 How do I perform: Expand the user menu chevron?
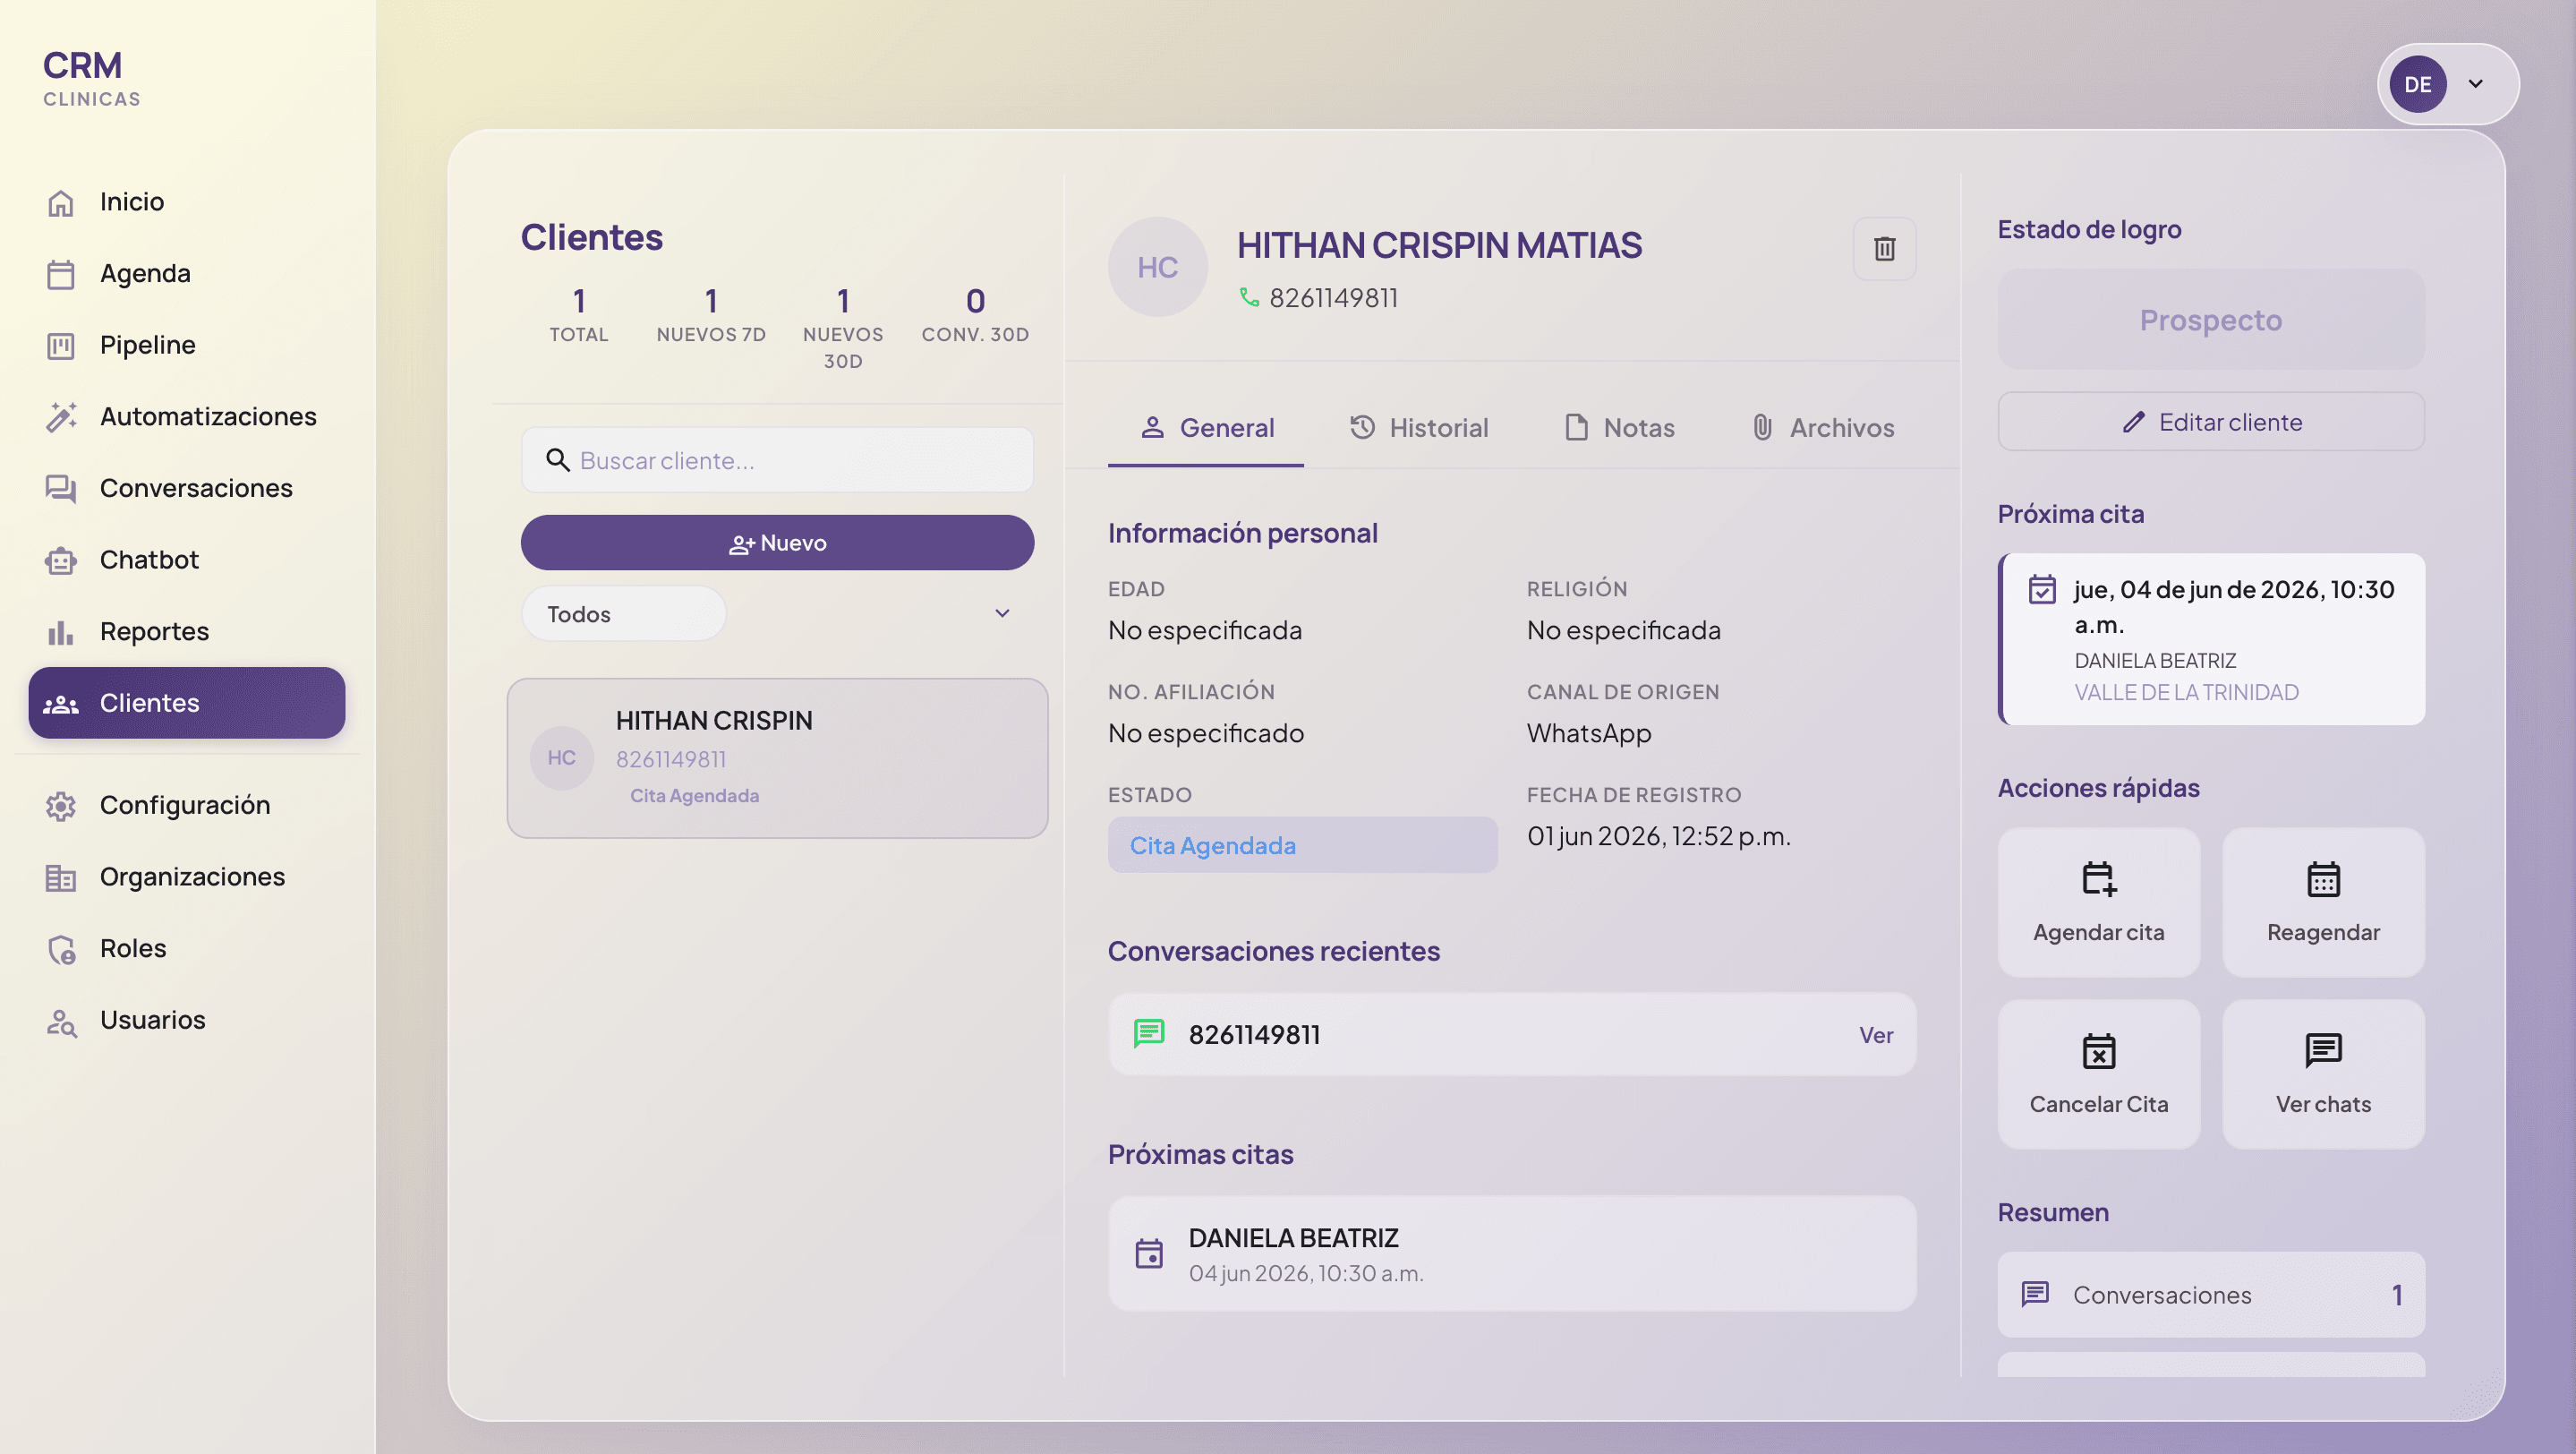coord(2476,84)
